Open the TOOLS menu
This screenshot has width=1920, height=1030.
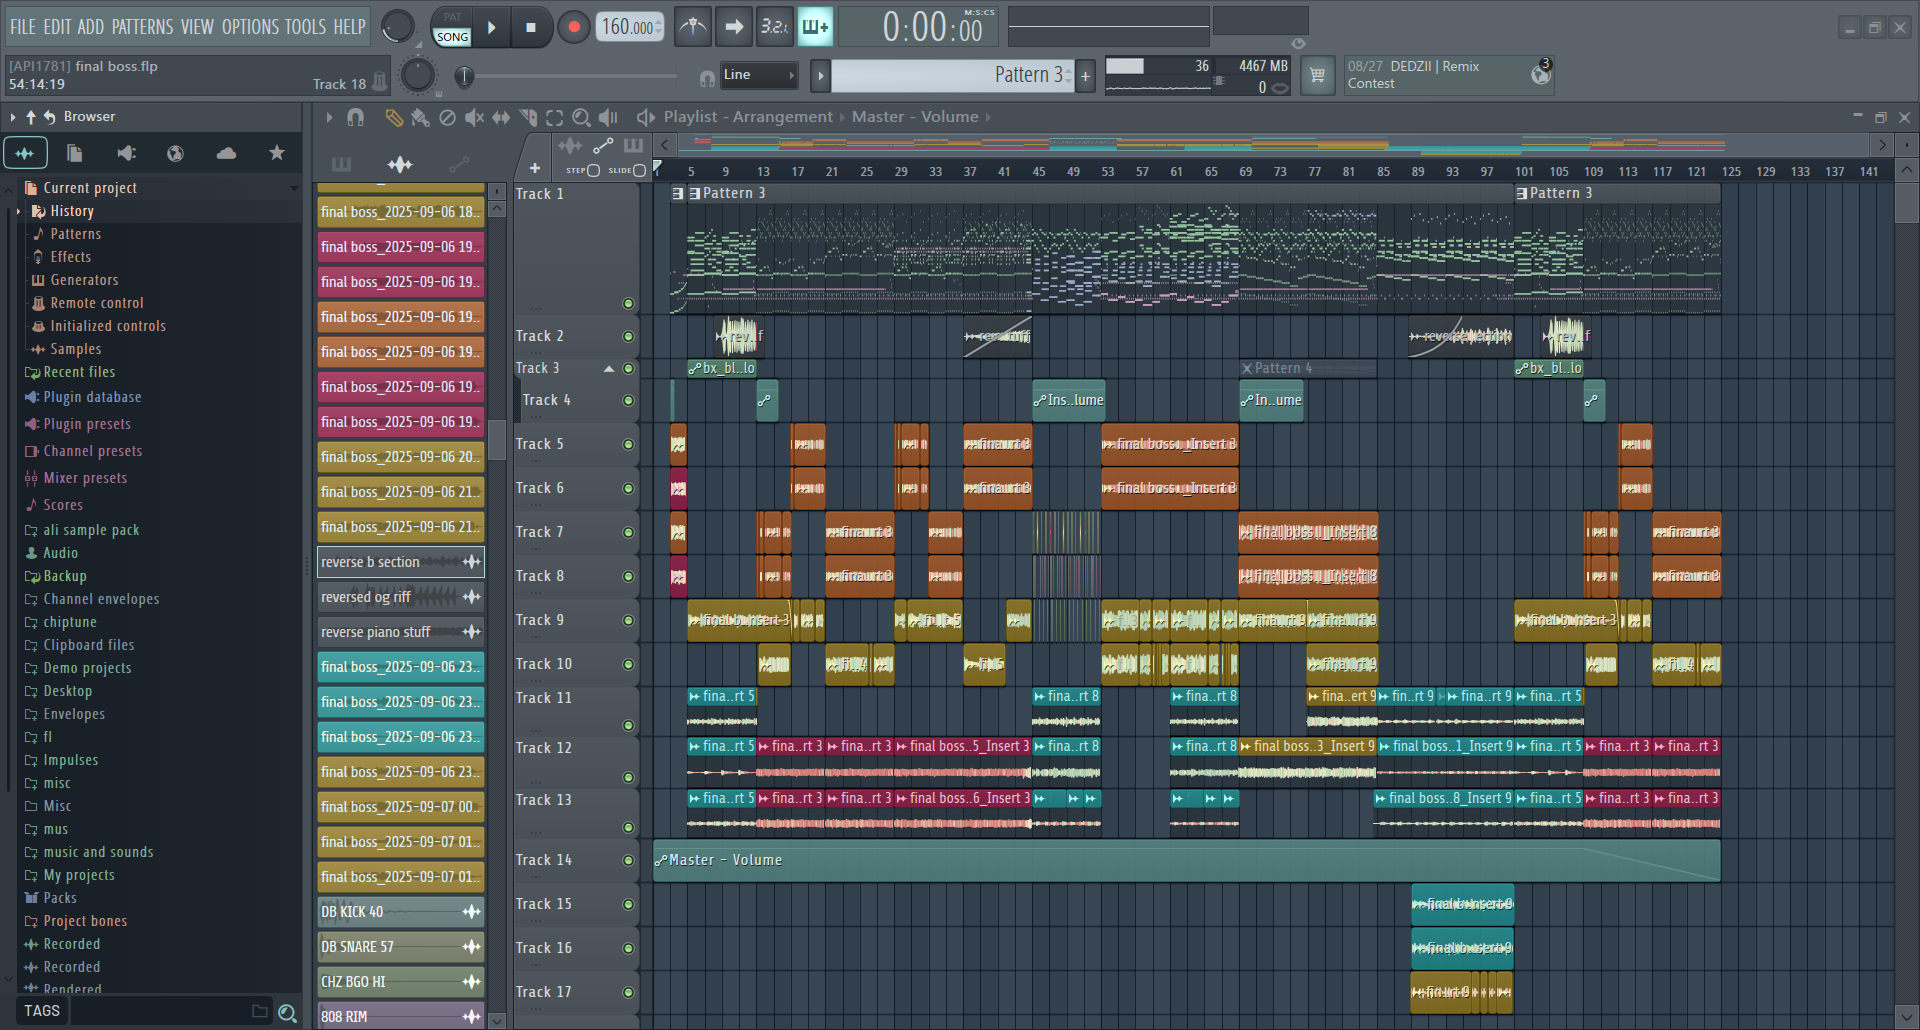coord(305,27)
